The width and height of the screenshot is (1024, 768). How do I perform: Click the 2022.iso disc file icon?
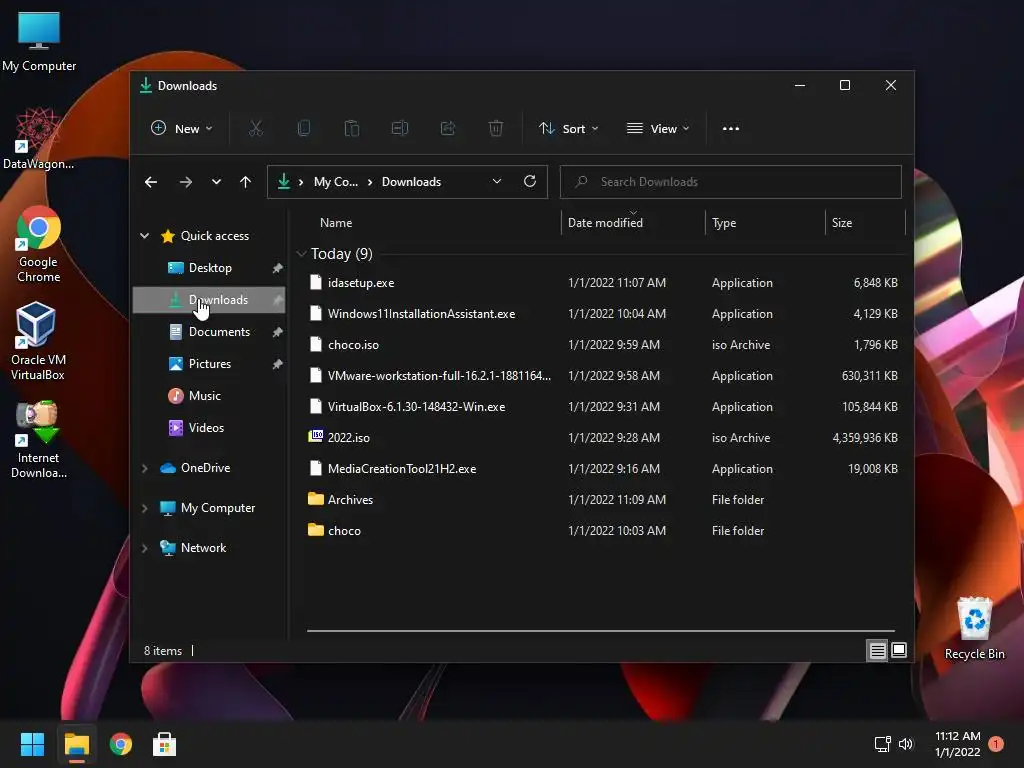click(x=315, y=436)
